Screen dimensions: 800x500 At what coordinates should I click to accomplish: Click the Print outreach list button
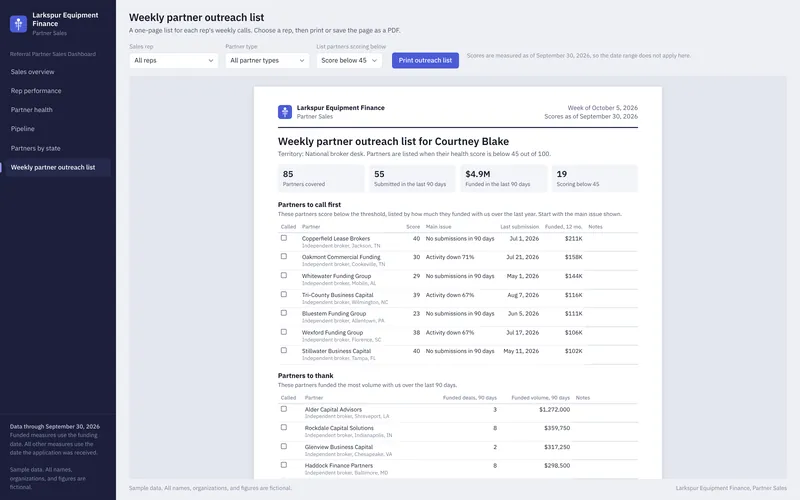(425, 60)
